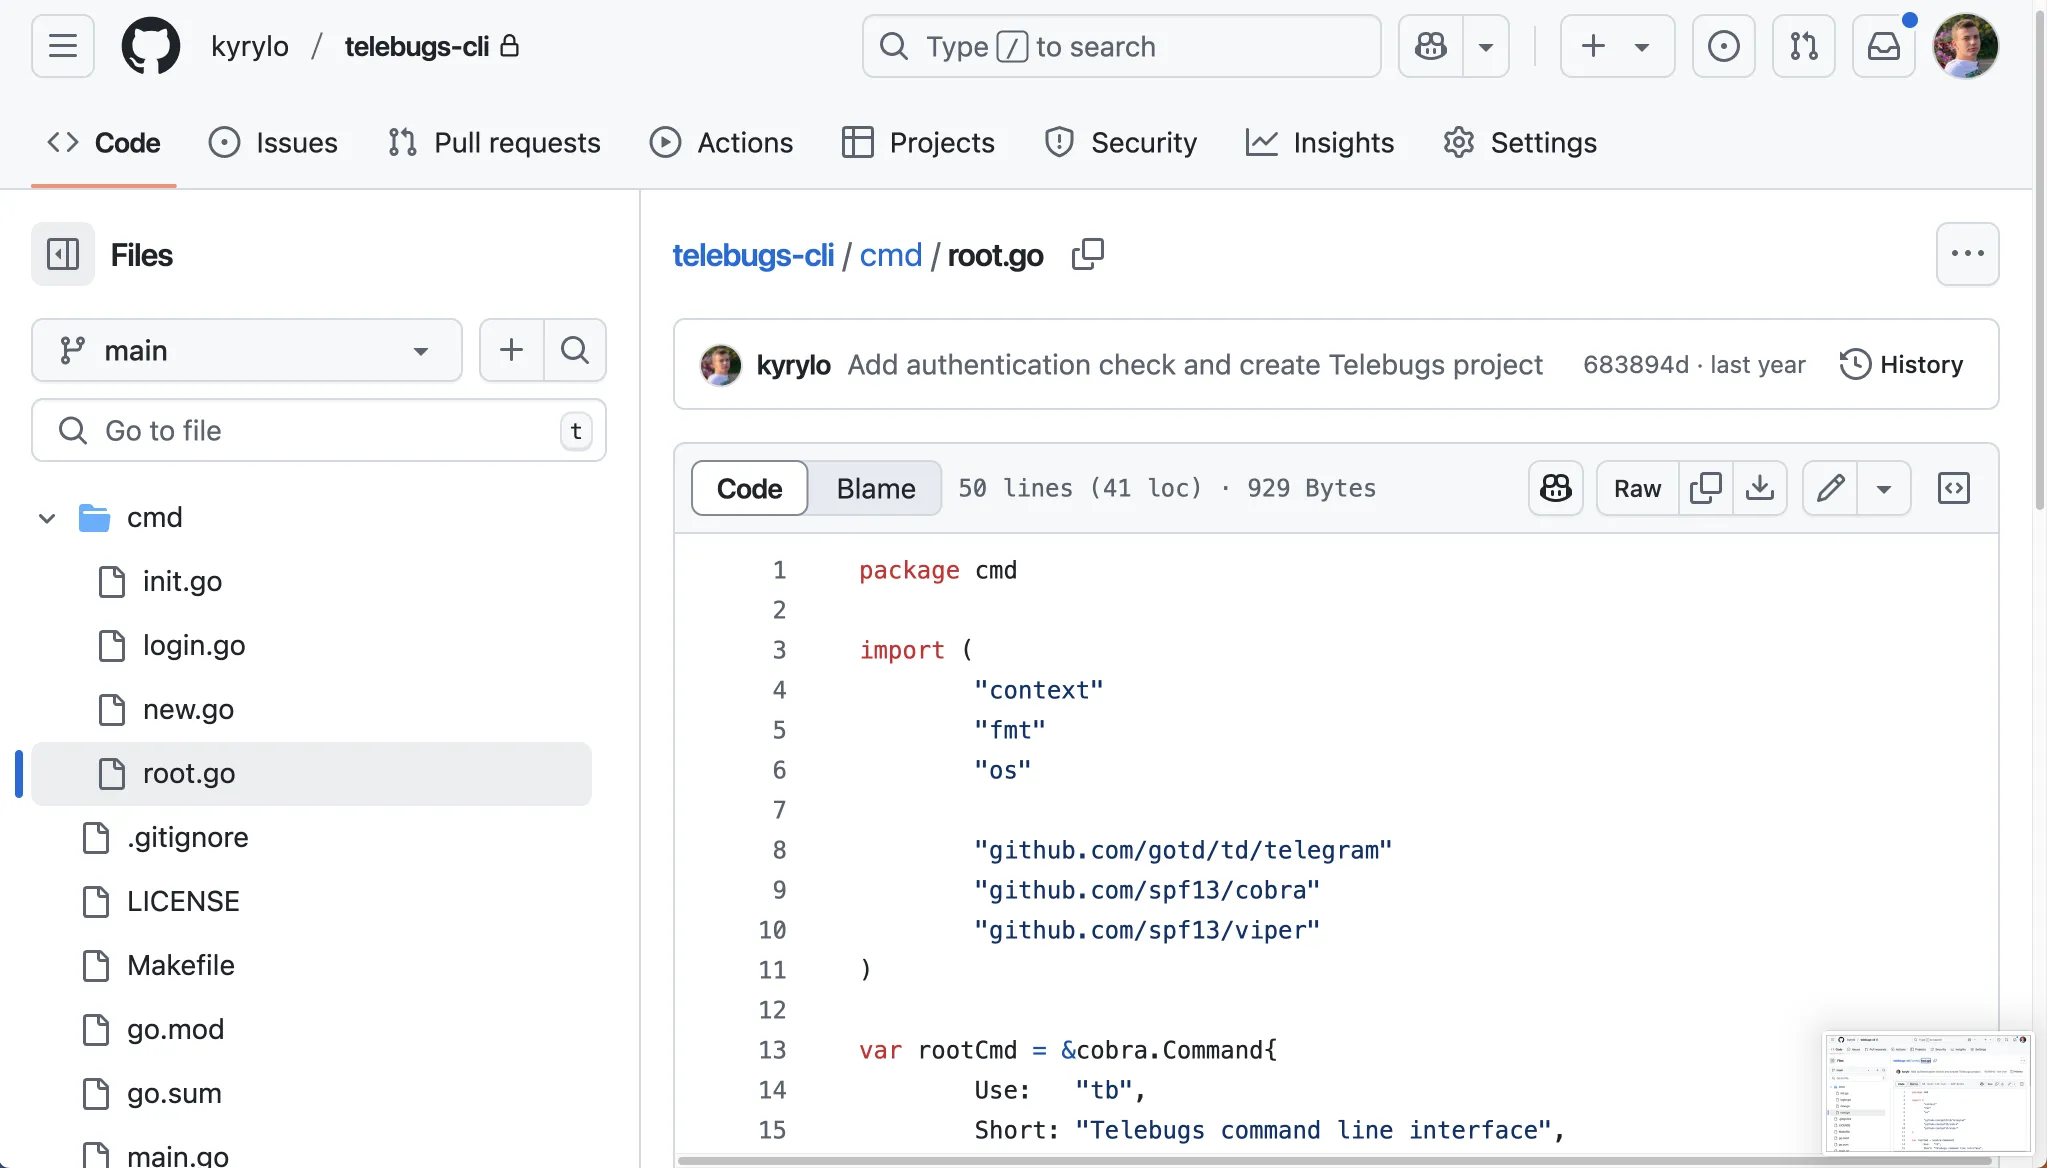2047x1168 pixels.
Task: Open Makefile in file tree
Action: 180,965
